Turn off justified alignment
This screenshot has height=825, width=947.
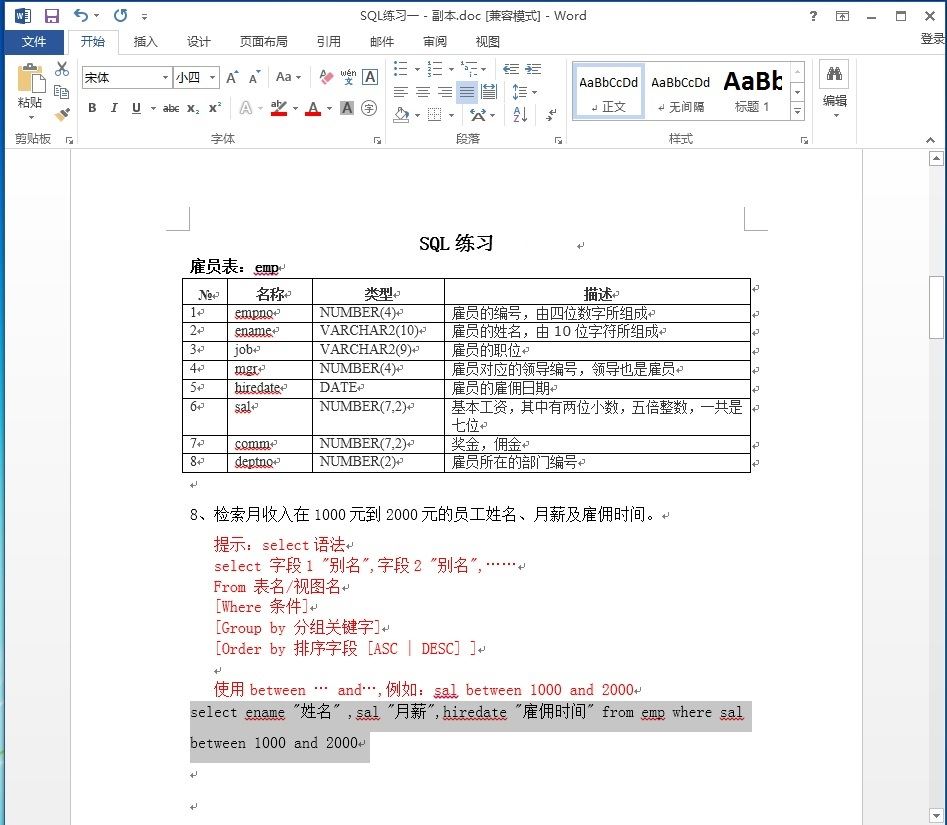[467, 92]
